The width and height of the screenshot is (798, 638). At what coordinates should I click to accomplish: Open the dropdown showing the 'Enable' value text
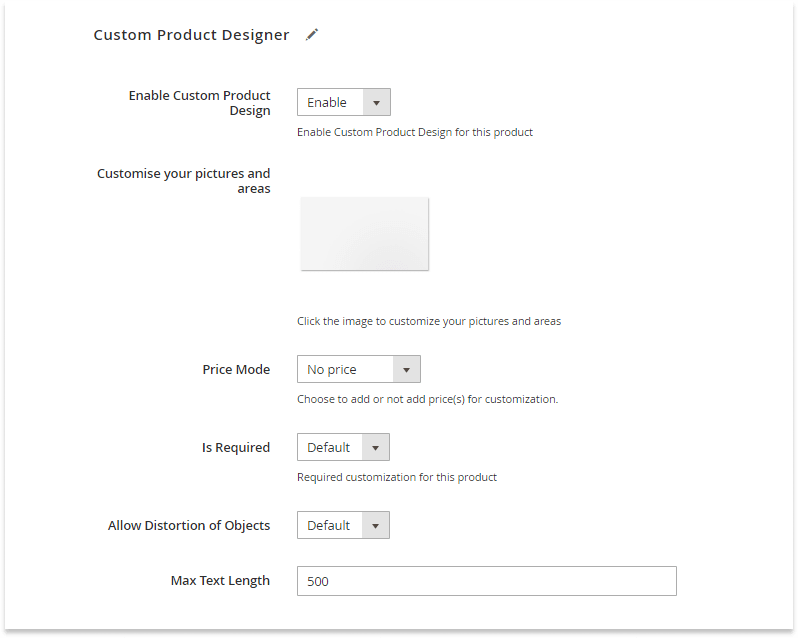coord(327,102)
